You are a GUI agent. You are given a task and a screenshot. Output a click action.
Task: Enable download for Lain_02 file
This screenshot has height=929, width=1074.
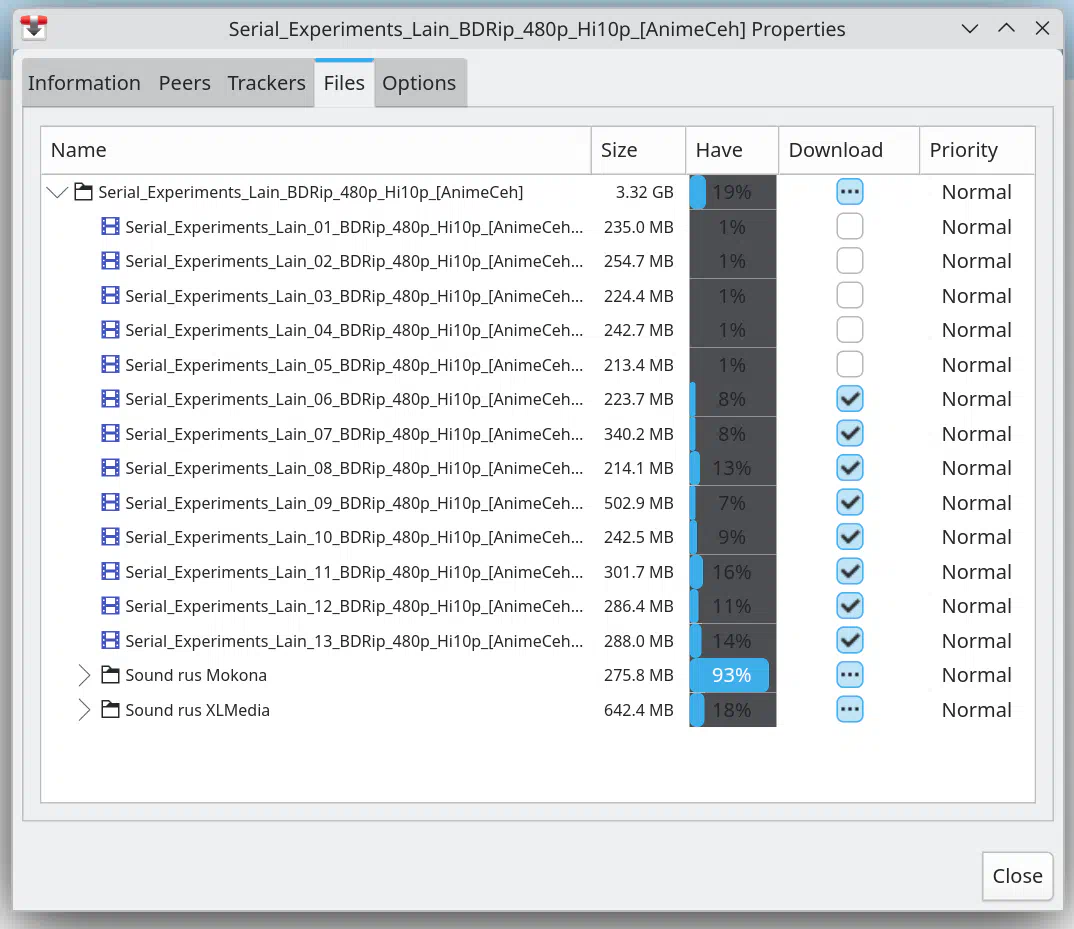tap(849, 260)
